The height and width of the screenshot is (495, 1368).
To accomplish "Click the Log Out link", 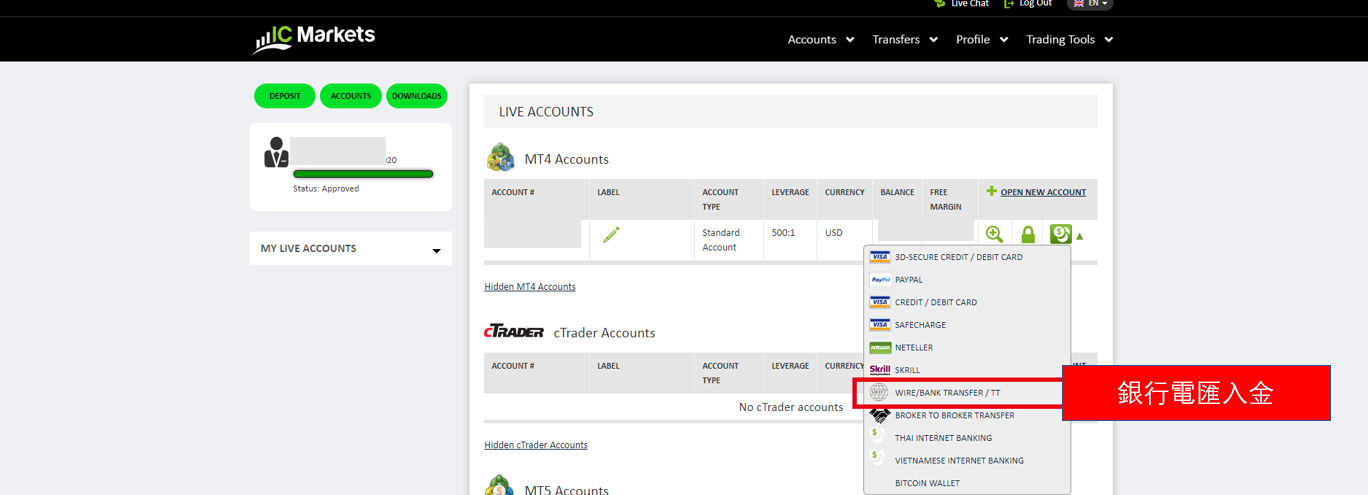I will (x=1027, y=4).
